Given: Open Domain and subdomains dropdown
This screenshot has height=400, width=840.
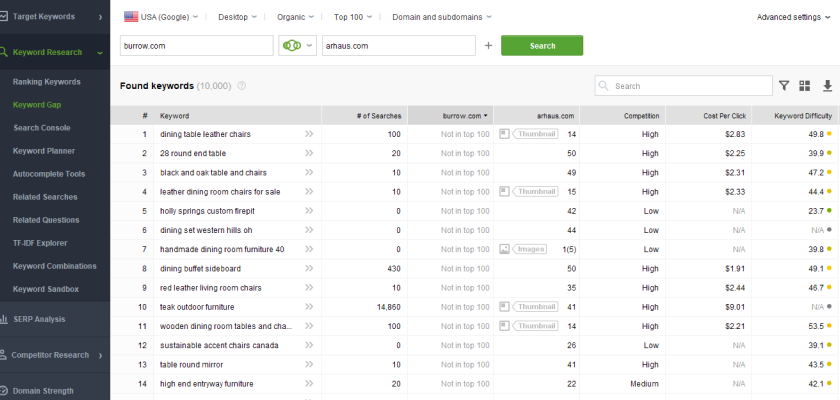Looking at the screenshot, I should (x=441, y=17).
